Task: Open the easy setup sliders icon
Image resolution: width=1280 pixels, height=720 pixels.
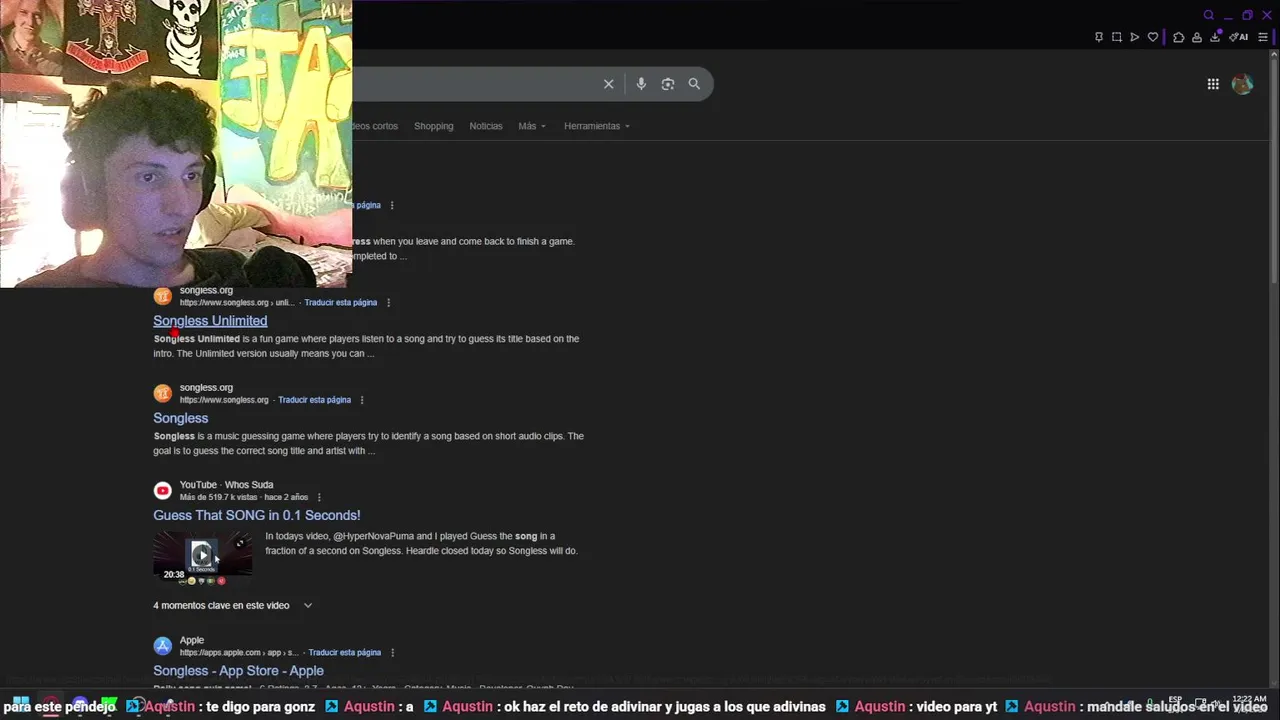Action: 1263,37
